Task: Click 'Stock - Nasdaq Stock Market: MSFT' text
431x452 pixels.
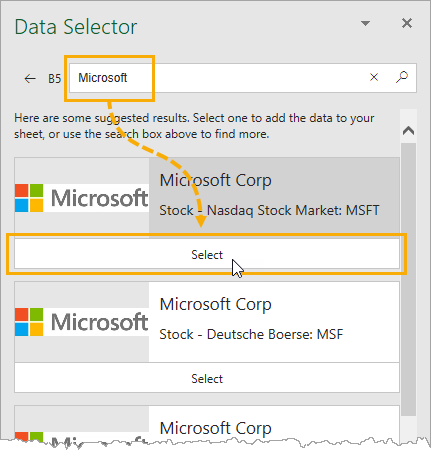Action: coord(269,210)
